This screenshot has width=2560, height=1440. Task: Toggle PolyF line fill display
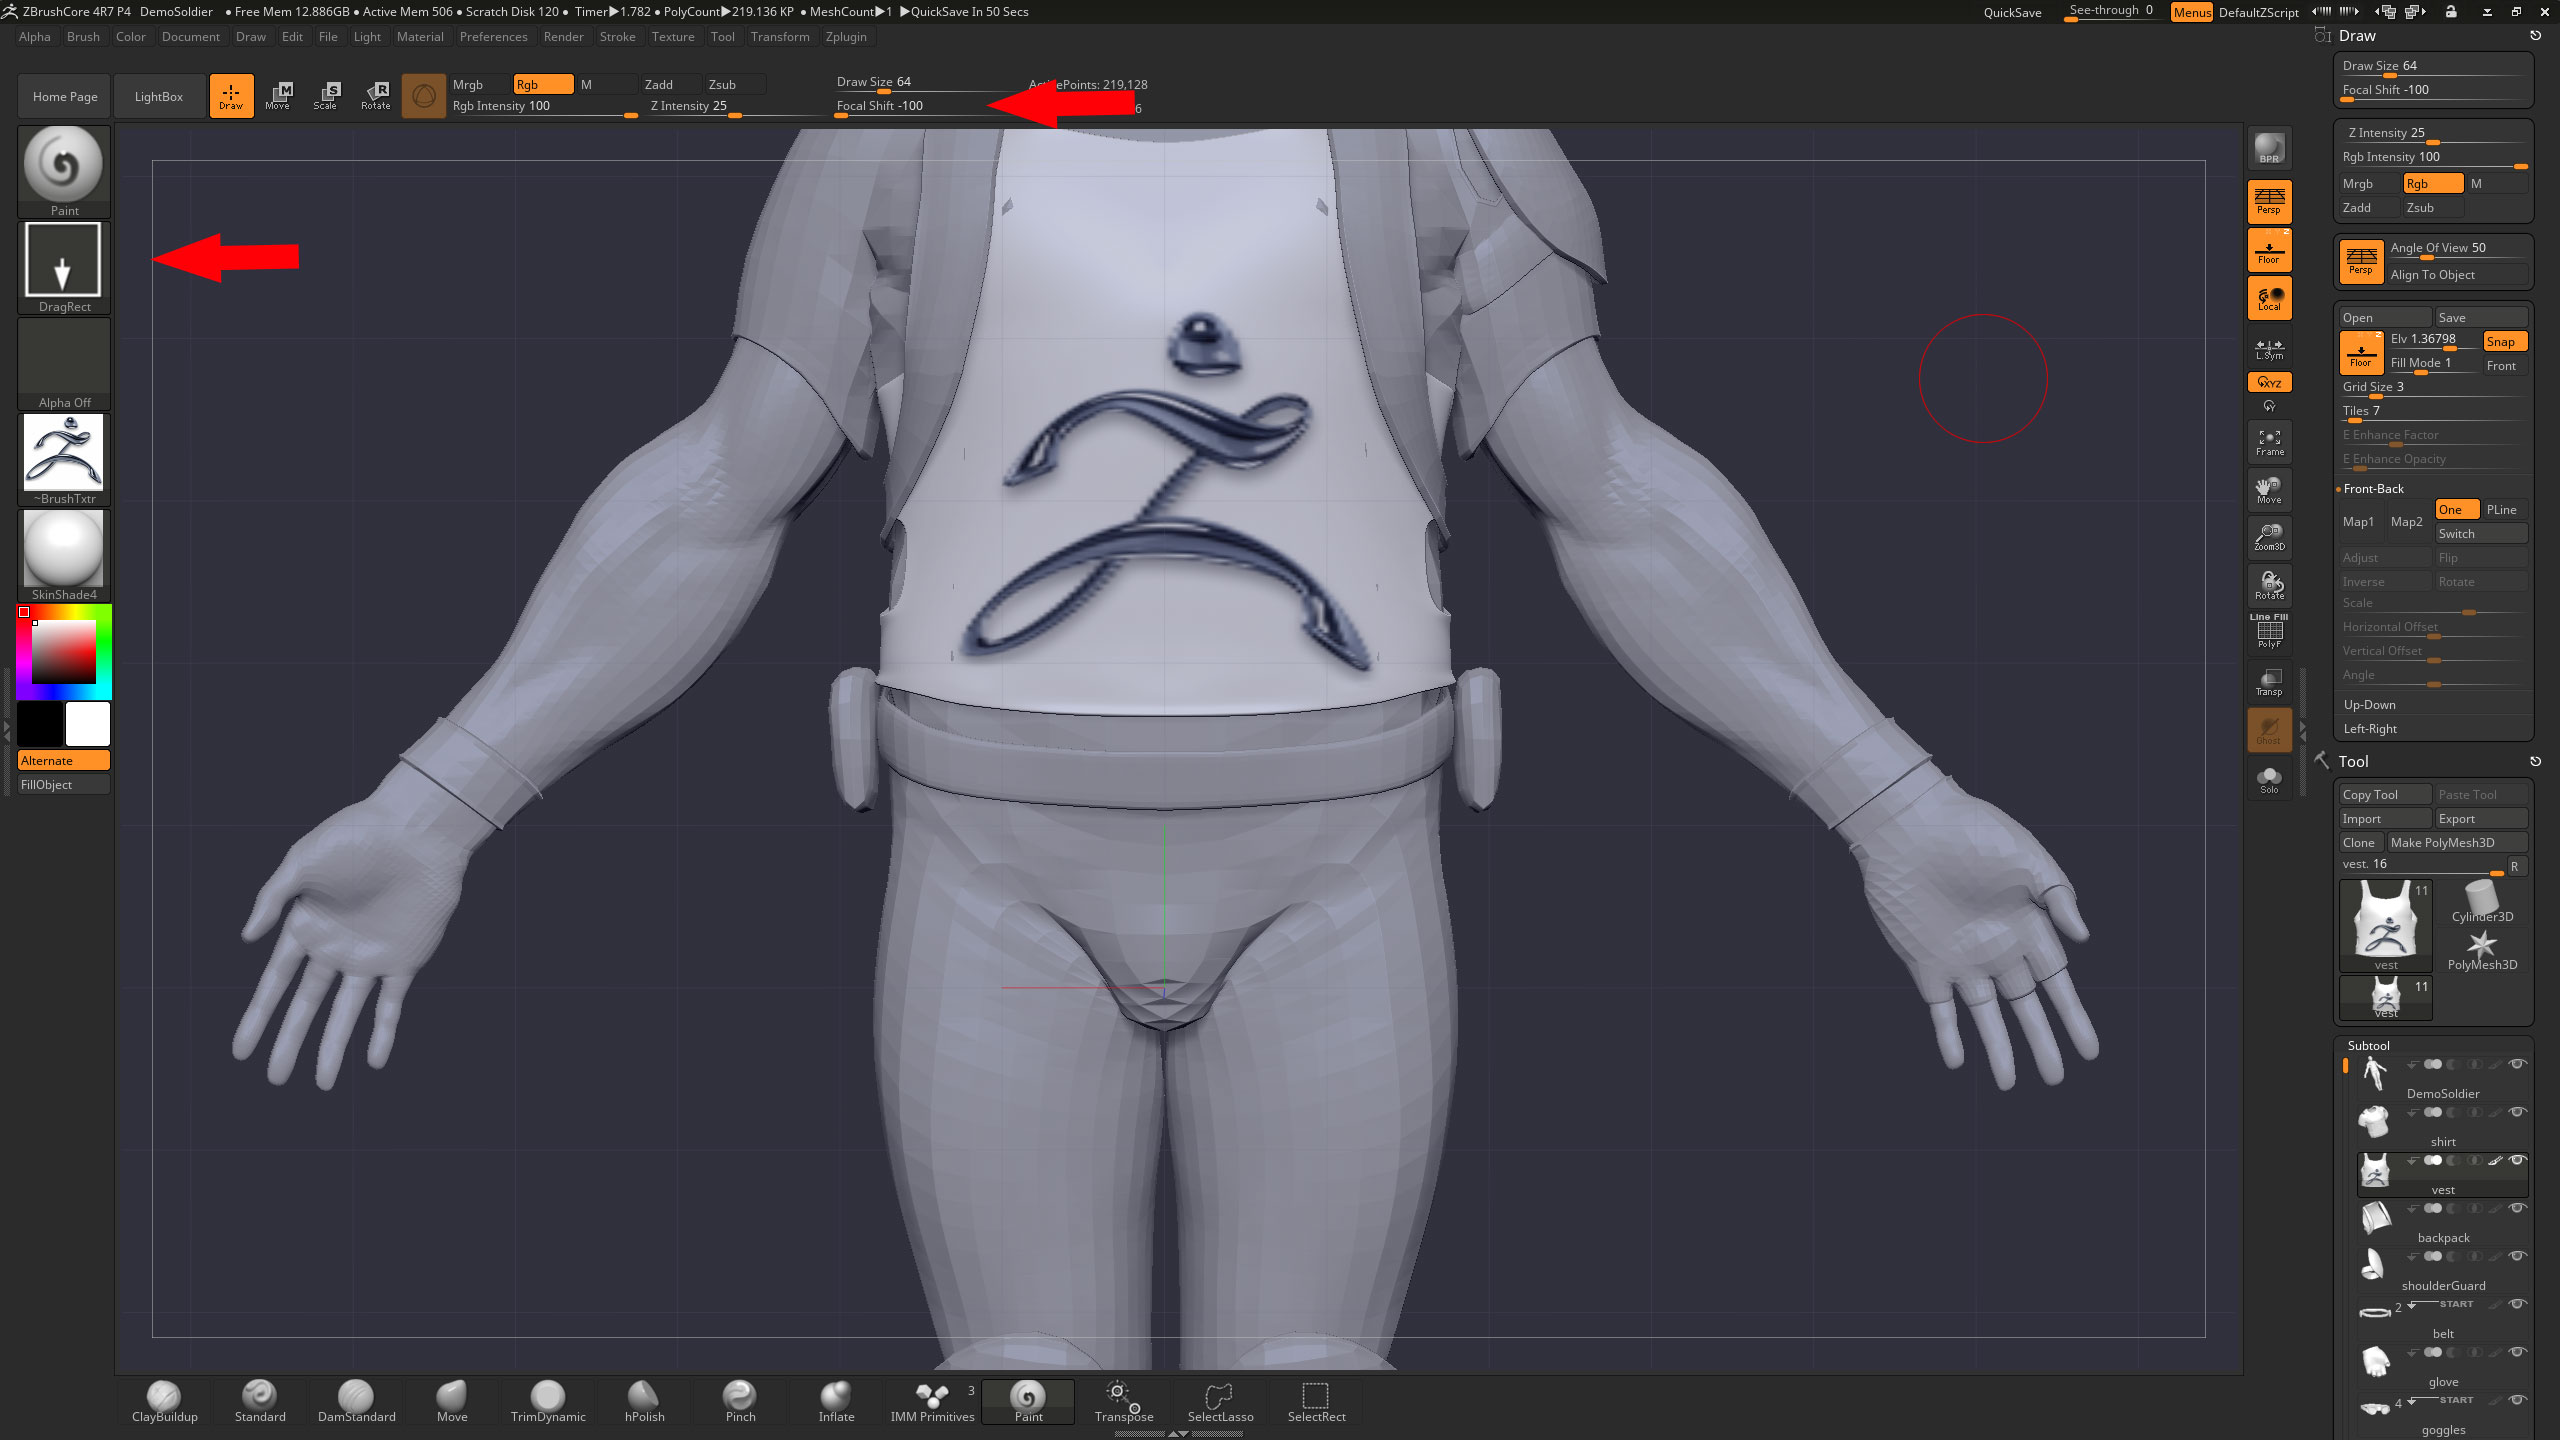click(x=2269, y=633)
